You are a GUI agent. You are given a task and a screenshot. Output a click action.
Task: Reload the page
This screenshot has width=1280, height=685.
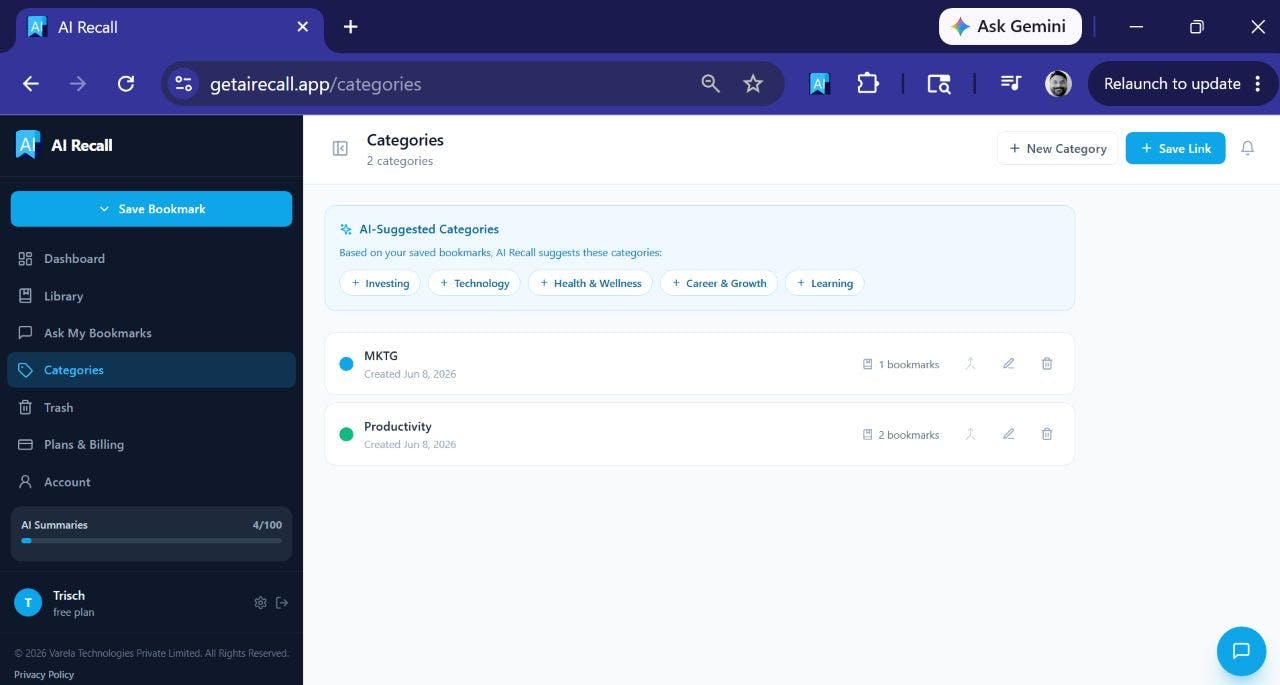pyautogui.click(x=126, y=84)
